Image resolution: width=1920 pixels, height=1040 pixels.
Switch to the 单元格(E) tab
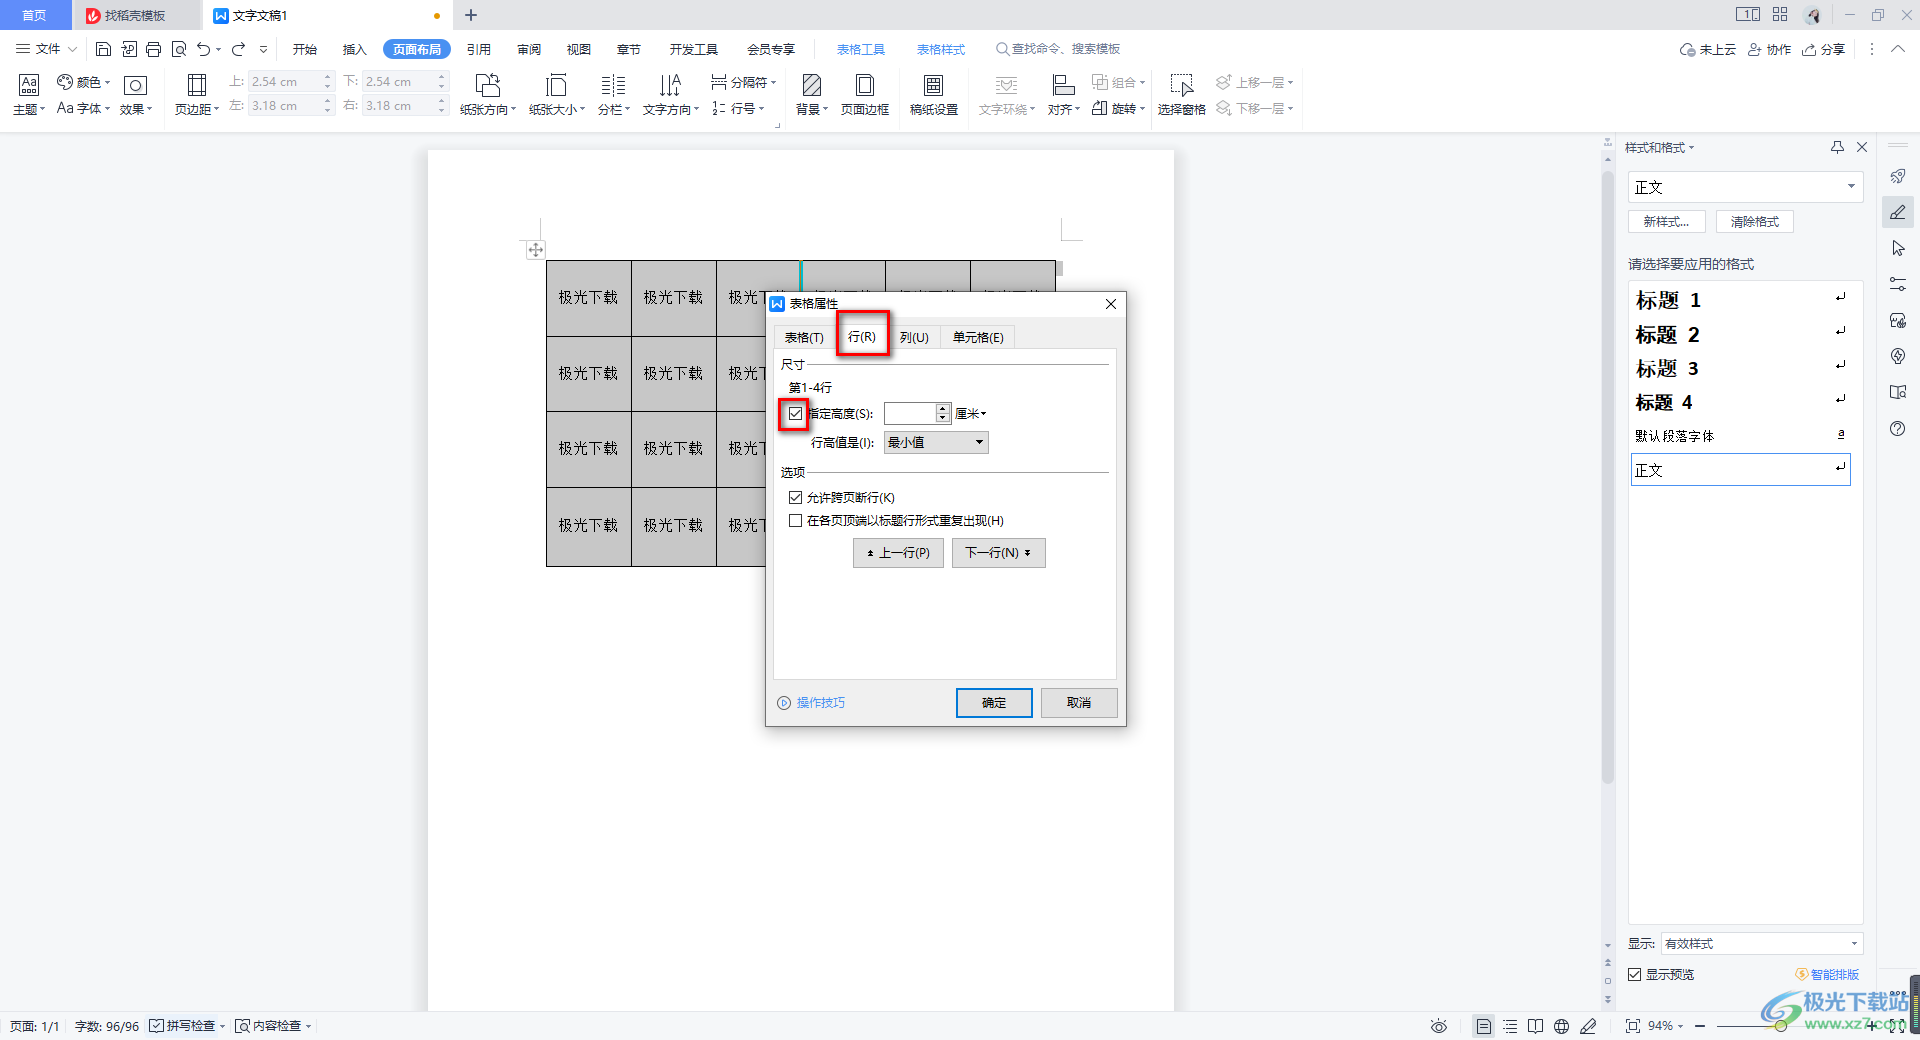click(978, 337)
